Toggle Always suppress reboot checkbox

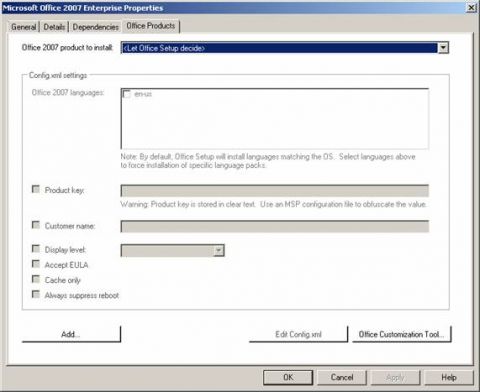tap(36, 294)
